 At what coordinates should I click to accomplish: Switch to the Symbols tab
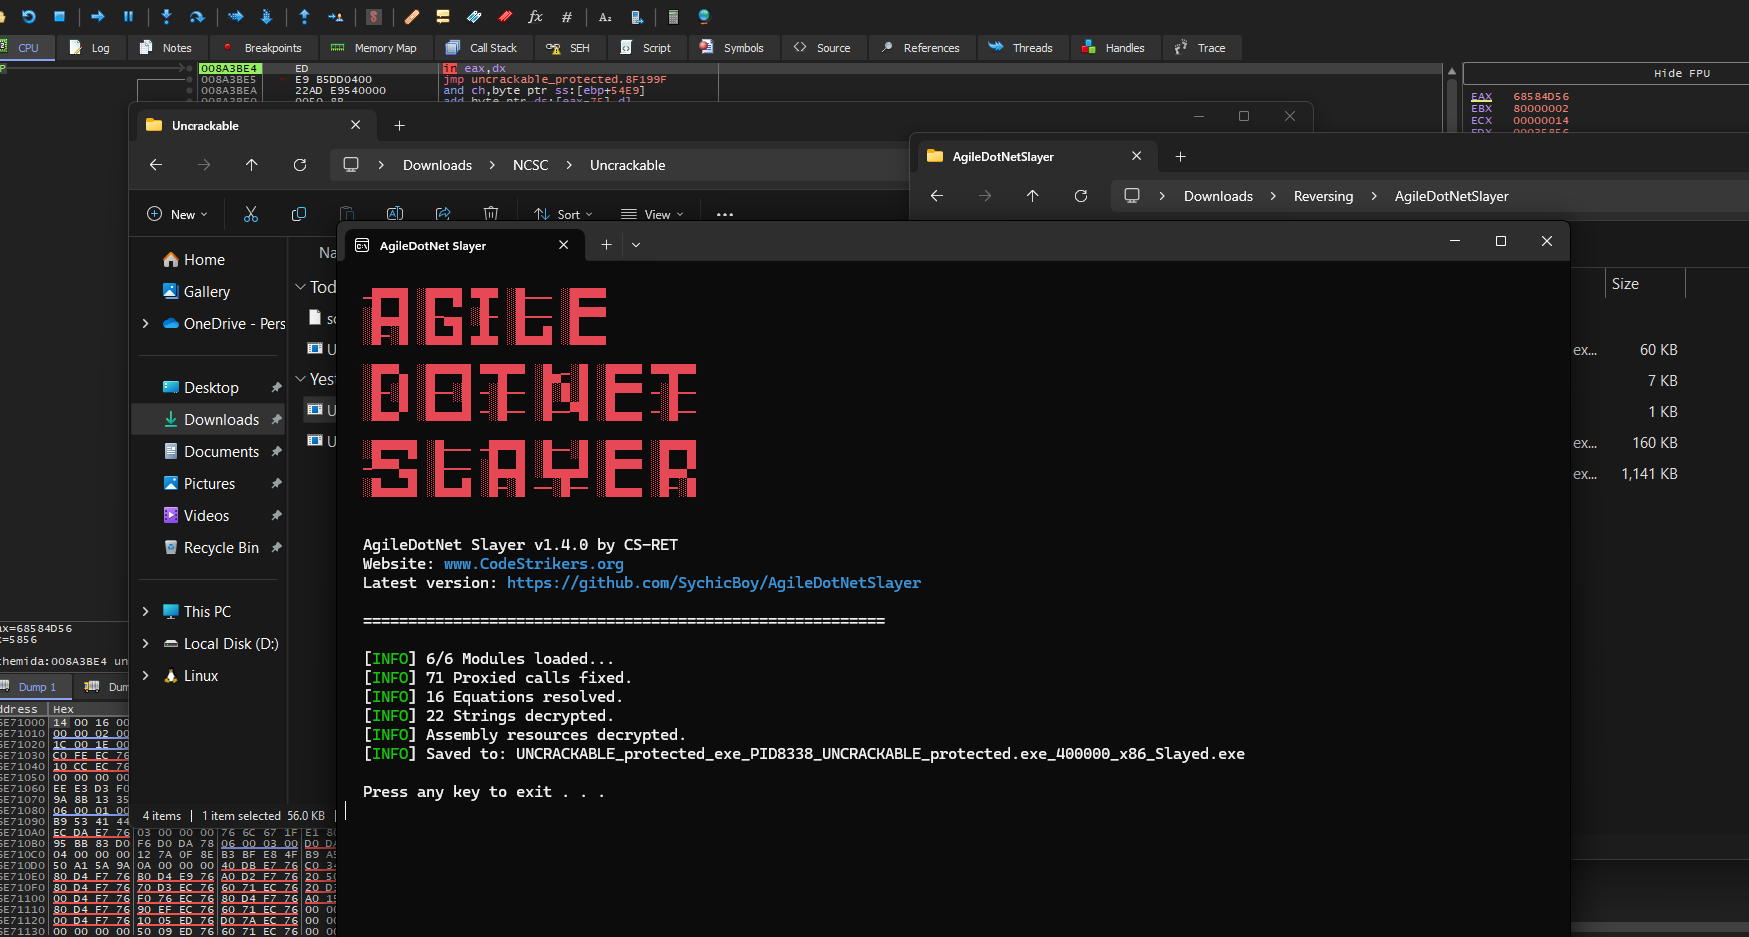click(x=733, y=48)
